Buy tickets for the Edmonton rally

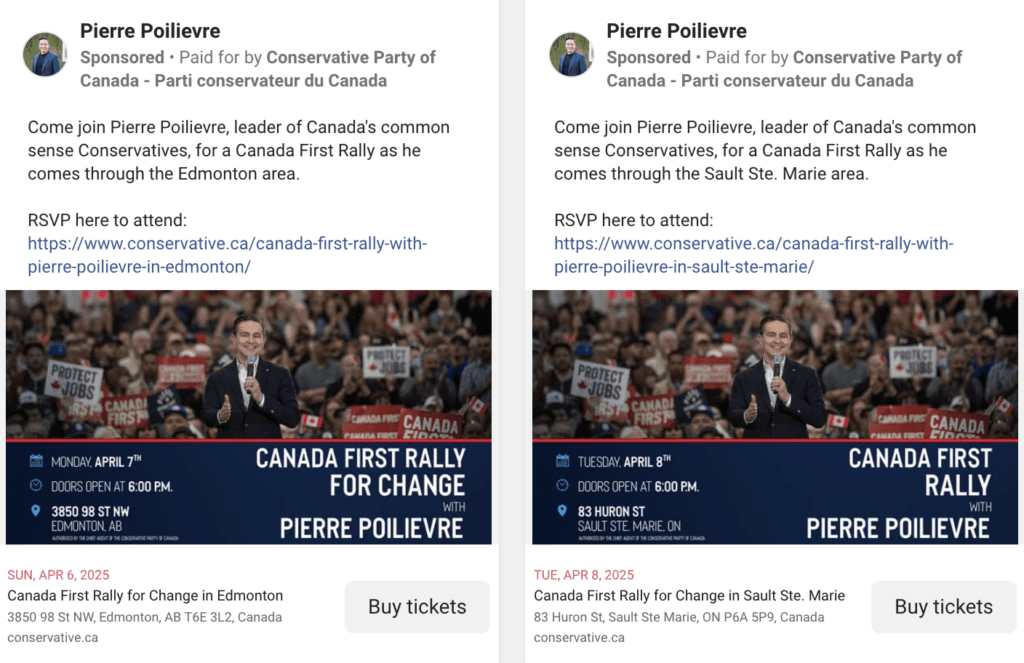417,607
